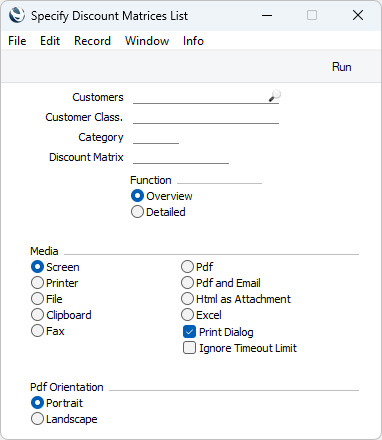Image resolution: width=382 pixels, height=440 pixels.
Task: Focus the Category field
Action: 156,137
